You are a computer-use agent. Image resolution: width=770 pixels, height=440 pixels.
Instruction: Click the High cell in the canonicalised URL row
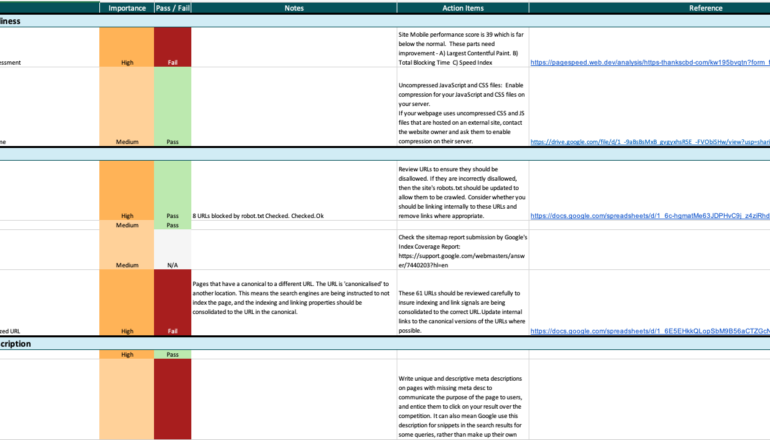click(127, 303)
